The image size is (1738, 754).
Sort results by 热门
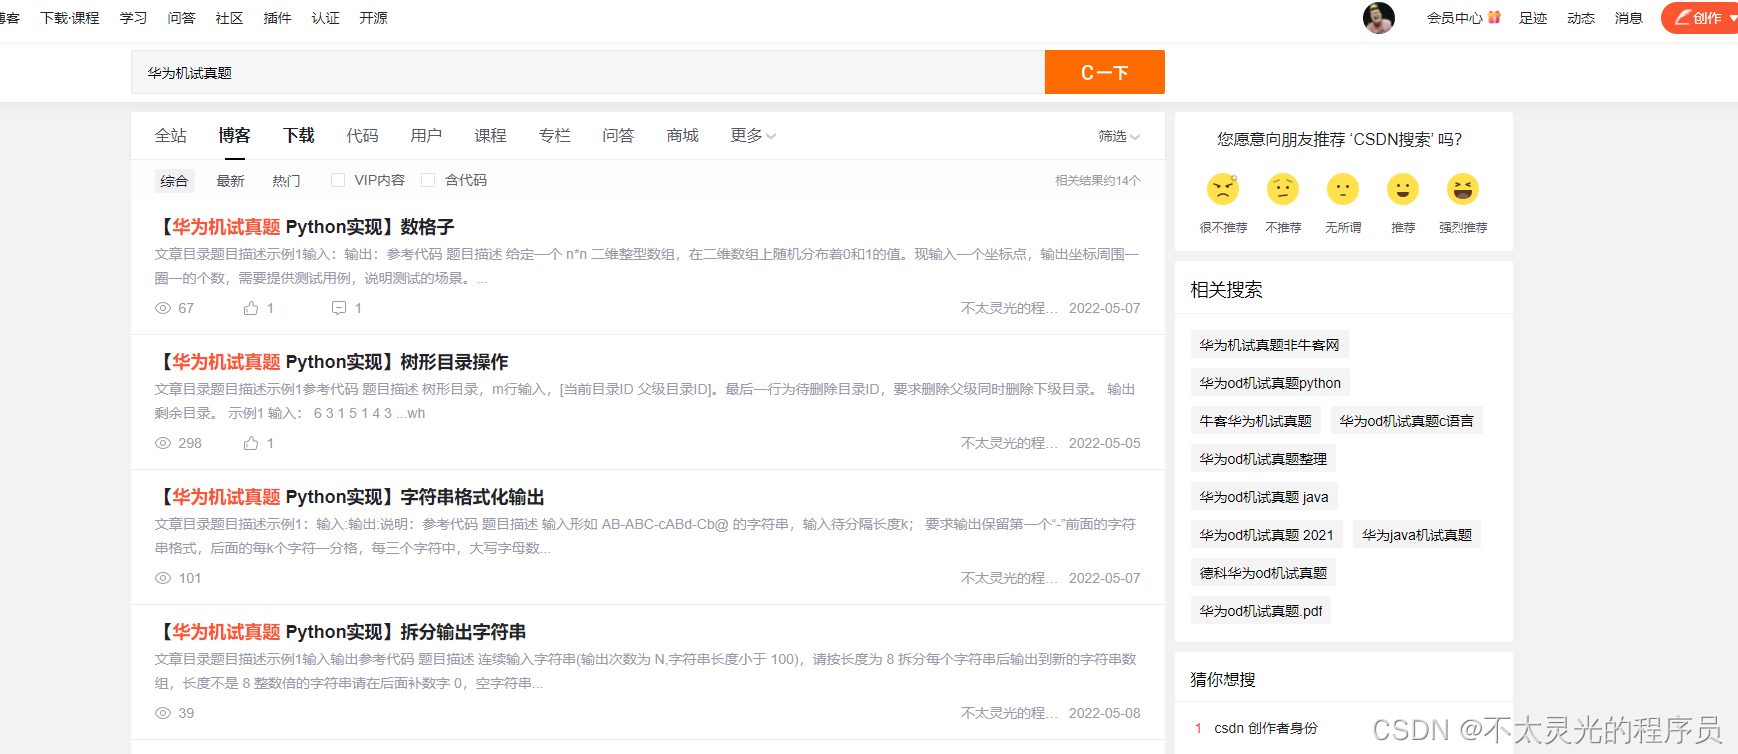(286, 181)
